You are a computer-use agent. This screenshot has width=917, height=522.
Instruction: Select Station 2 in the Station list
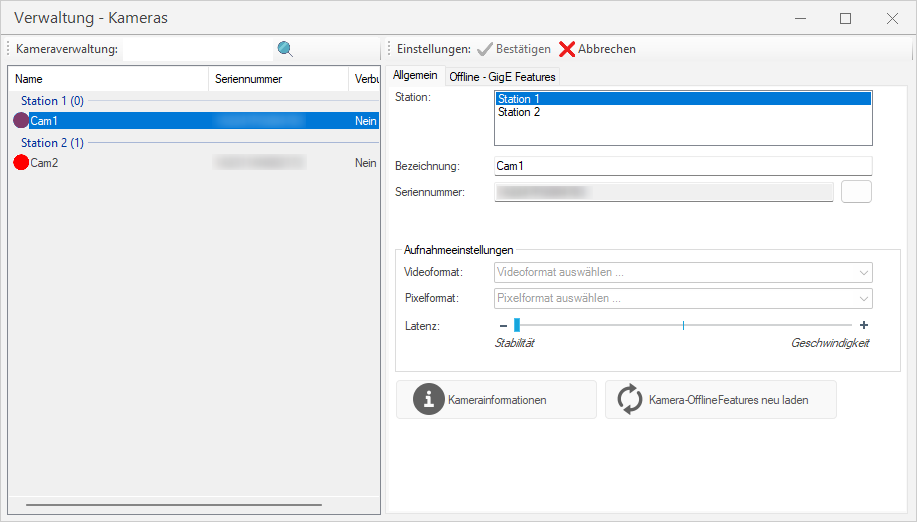click(x=519, y=112)
